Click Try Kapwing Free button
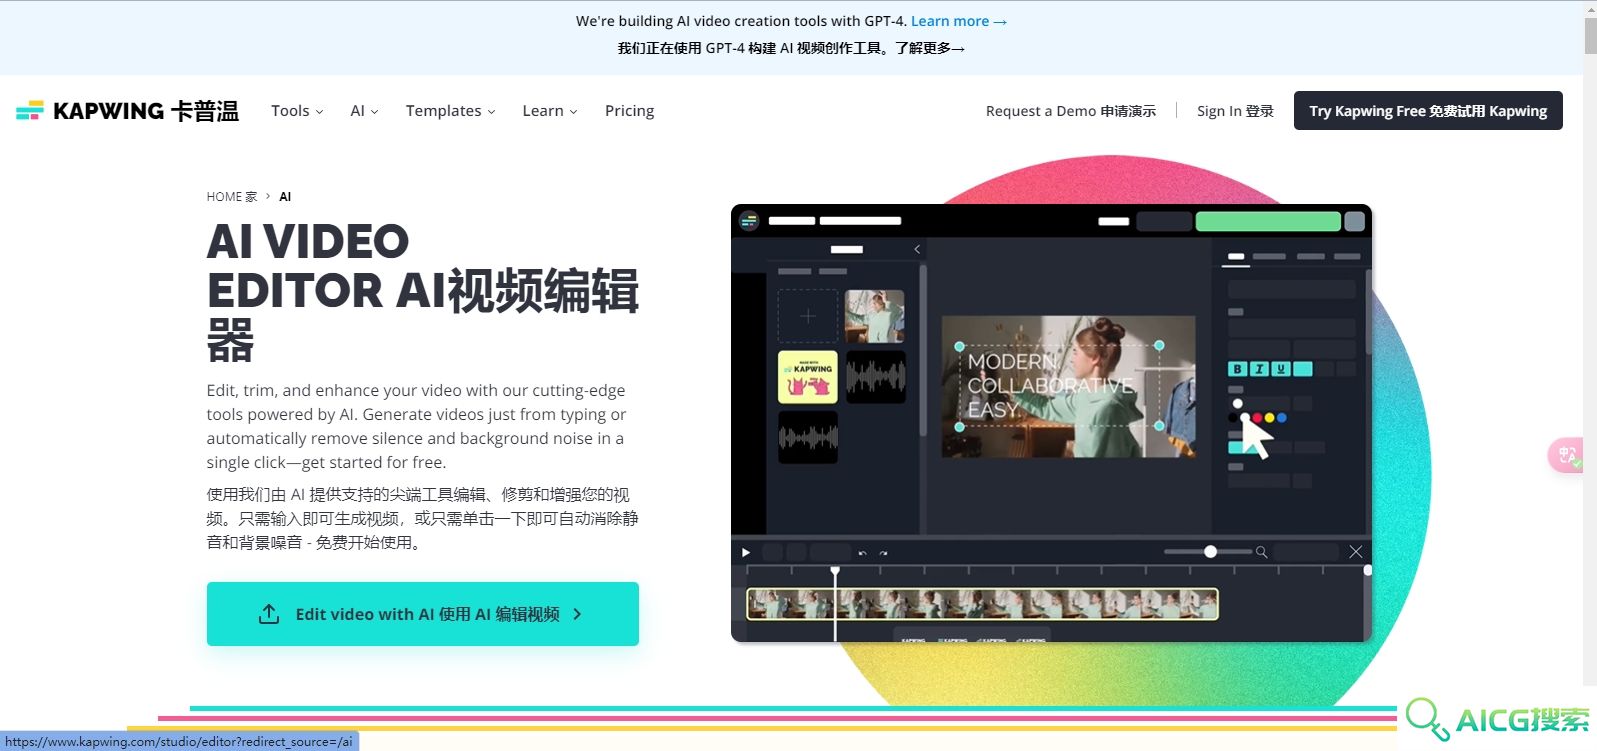This screenshot has height=751, width=1597. (x=1428, y=111)
